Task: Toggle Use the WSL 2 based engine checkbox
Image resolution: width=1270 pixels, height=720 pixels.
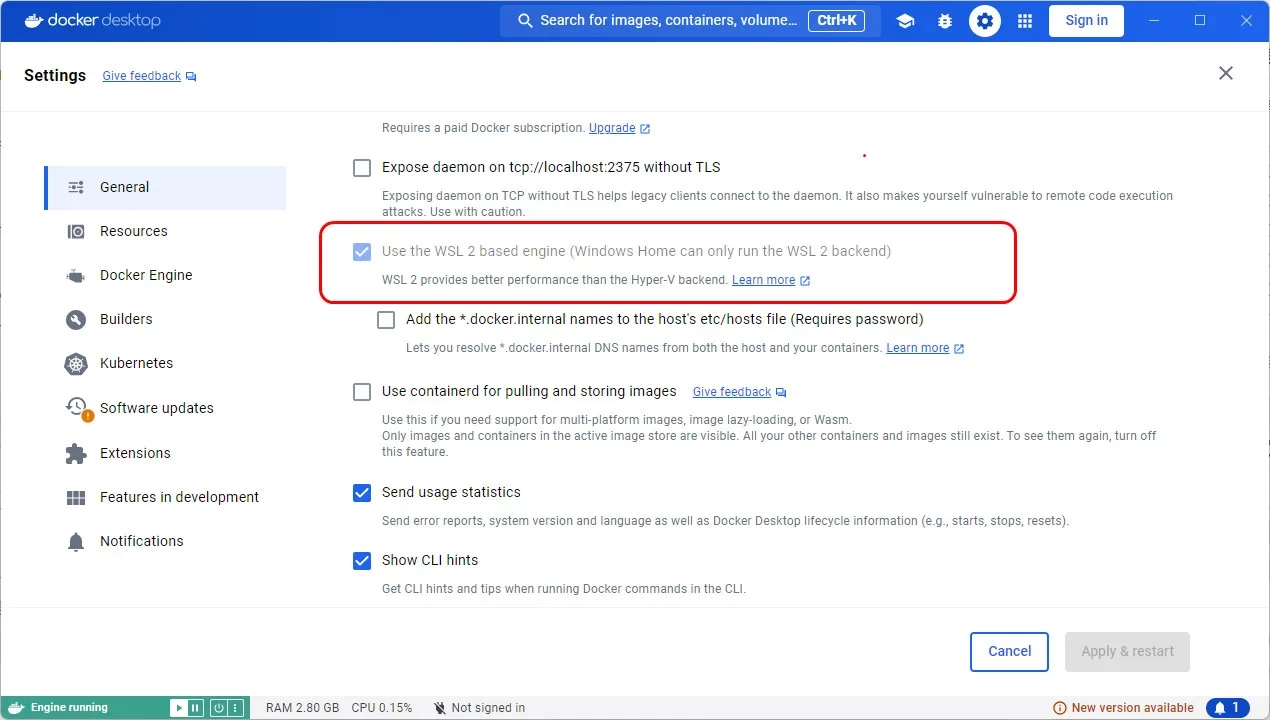Action: pos(362,252)
